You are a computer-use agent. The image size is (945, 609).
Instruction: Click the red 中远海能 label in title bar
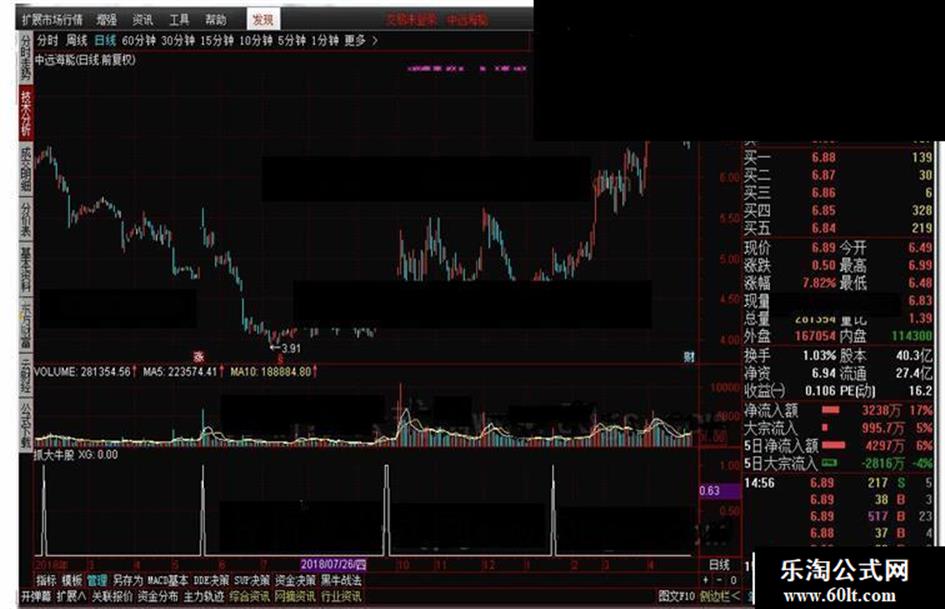point(467,20)
